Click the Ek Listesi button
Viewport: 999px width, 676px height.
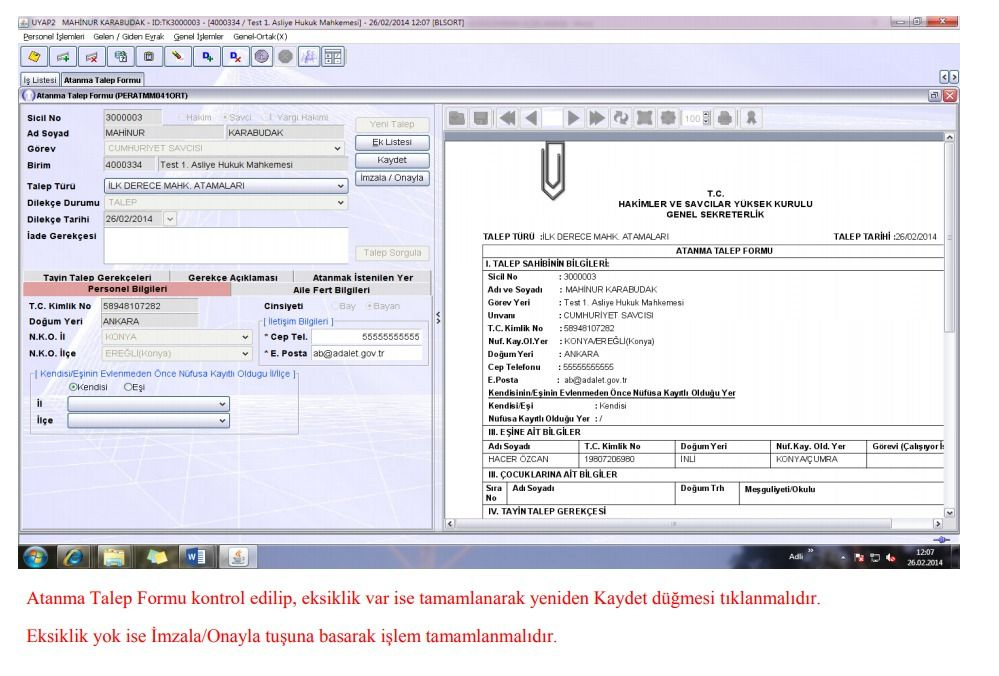(392, 142)
